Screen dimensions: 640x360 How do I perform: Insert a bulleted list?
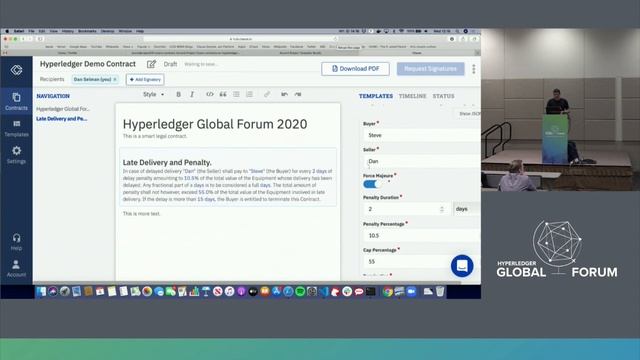[236, 94]
